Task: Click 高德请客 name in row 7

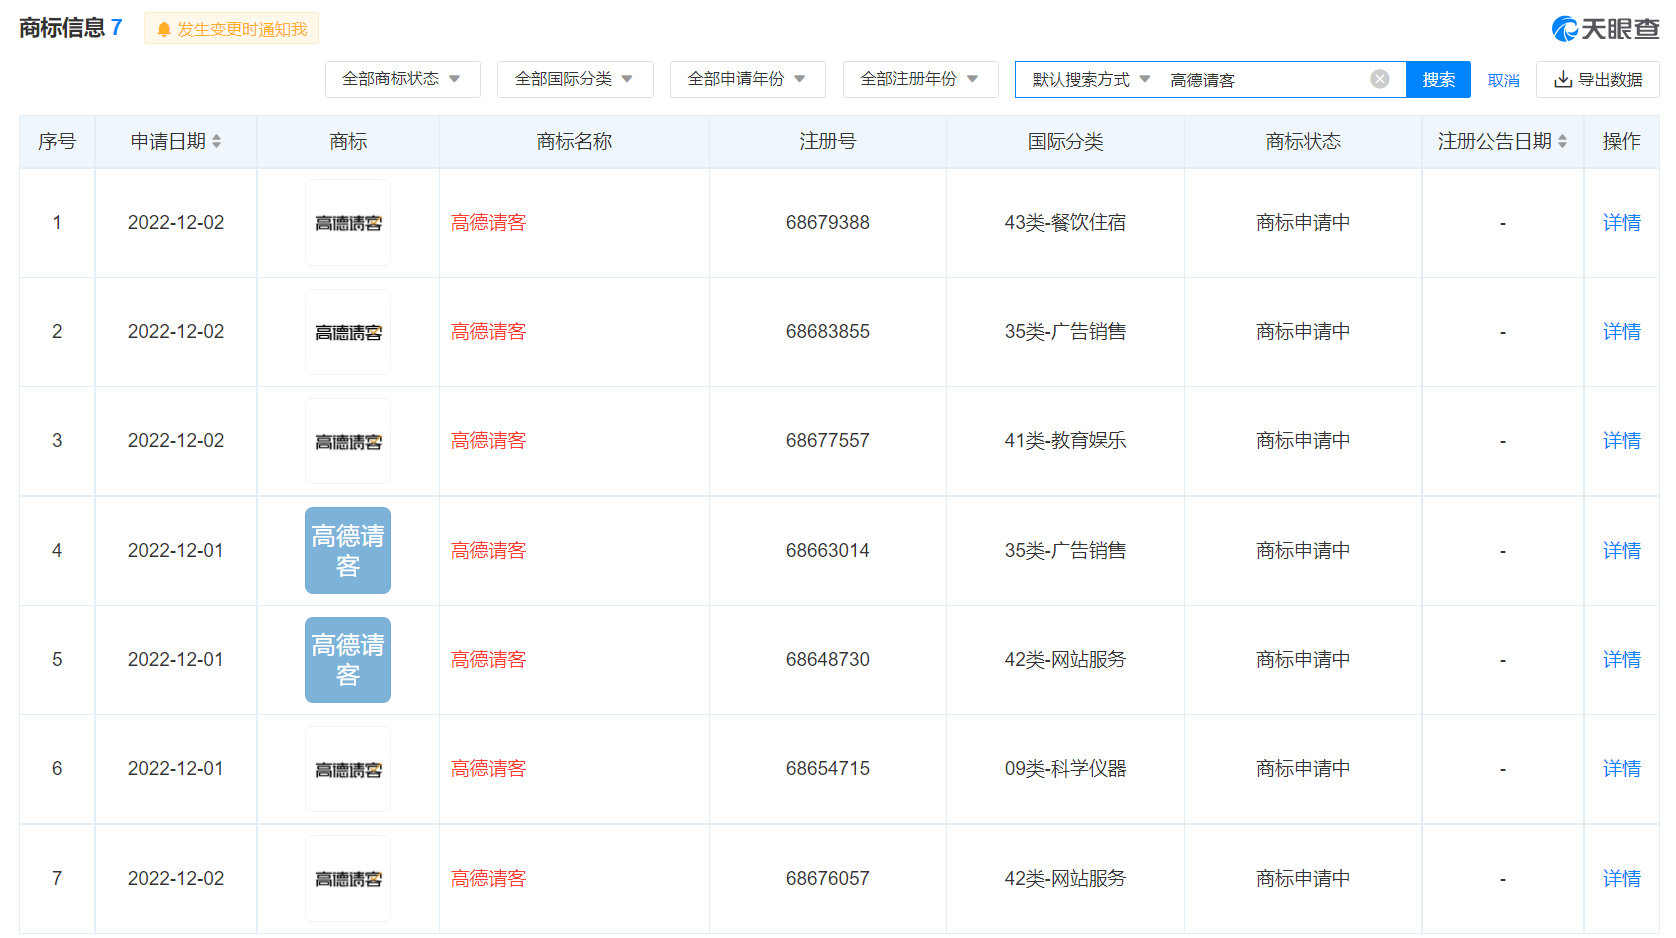Action: coord(488,879)
